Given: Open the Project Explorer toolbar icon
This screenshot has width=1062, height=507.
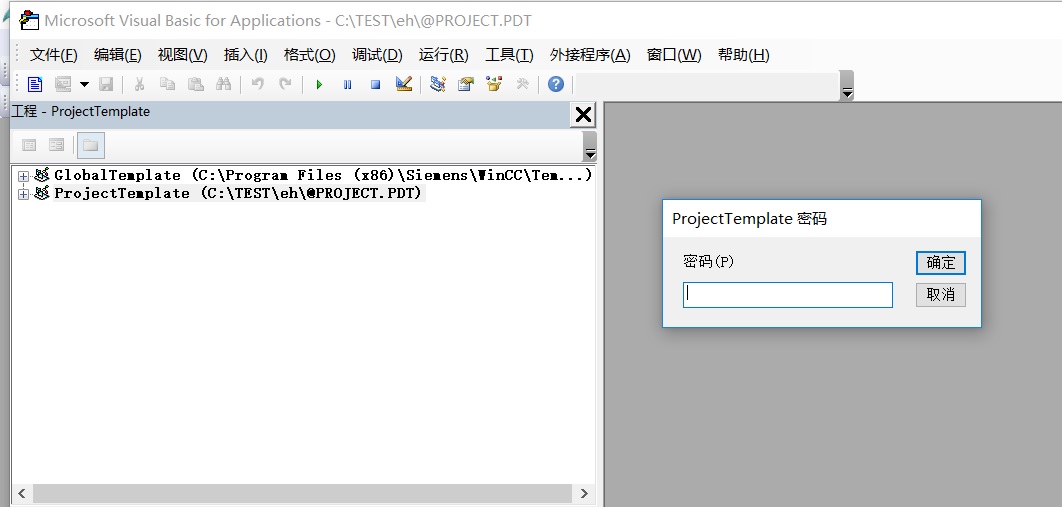Looking at the screenshot, I should click(x=438, y=85).
